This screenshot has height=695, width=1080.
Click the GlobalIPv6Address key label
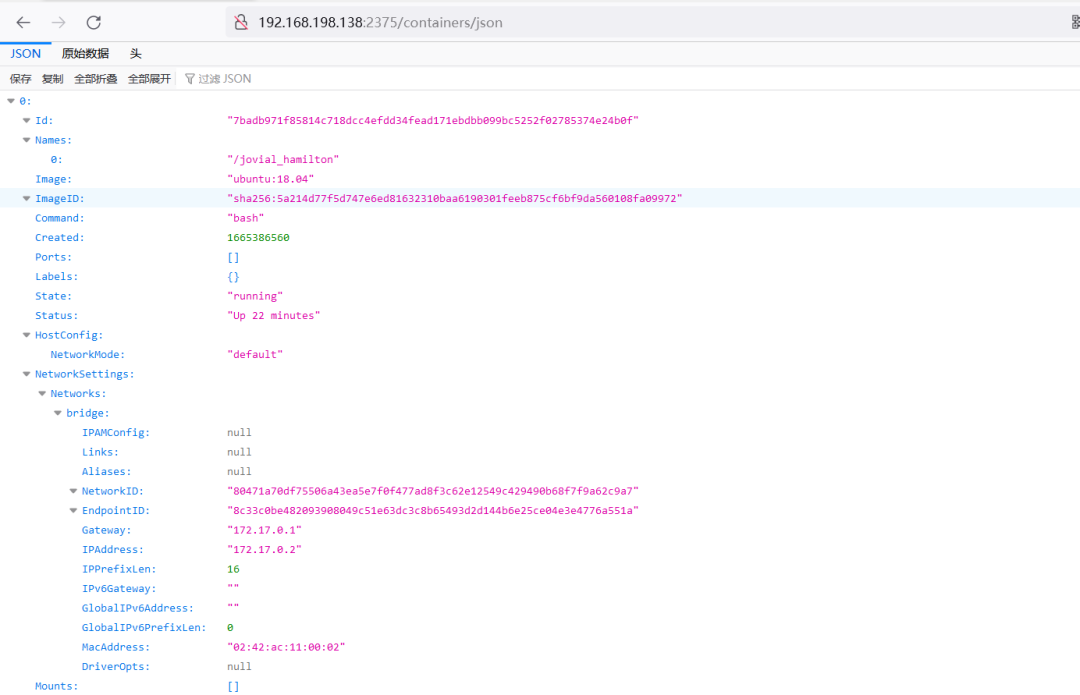(x=138, y=608)
